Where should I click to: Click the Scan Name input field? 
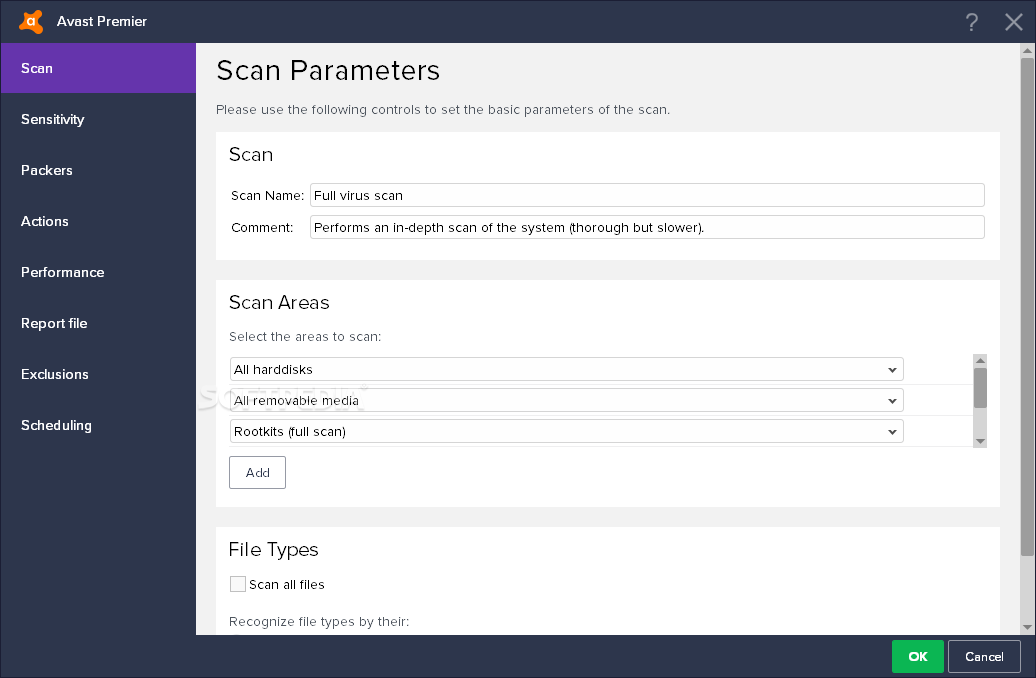[x=647, y=195]
